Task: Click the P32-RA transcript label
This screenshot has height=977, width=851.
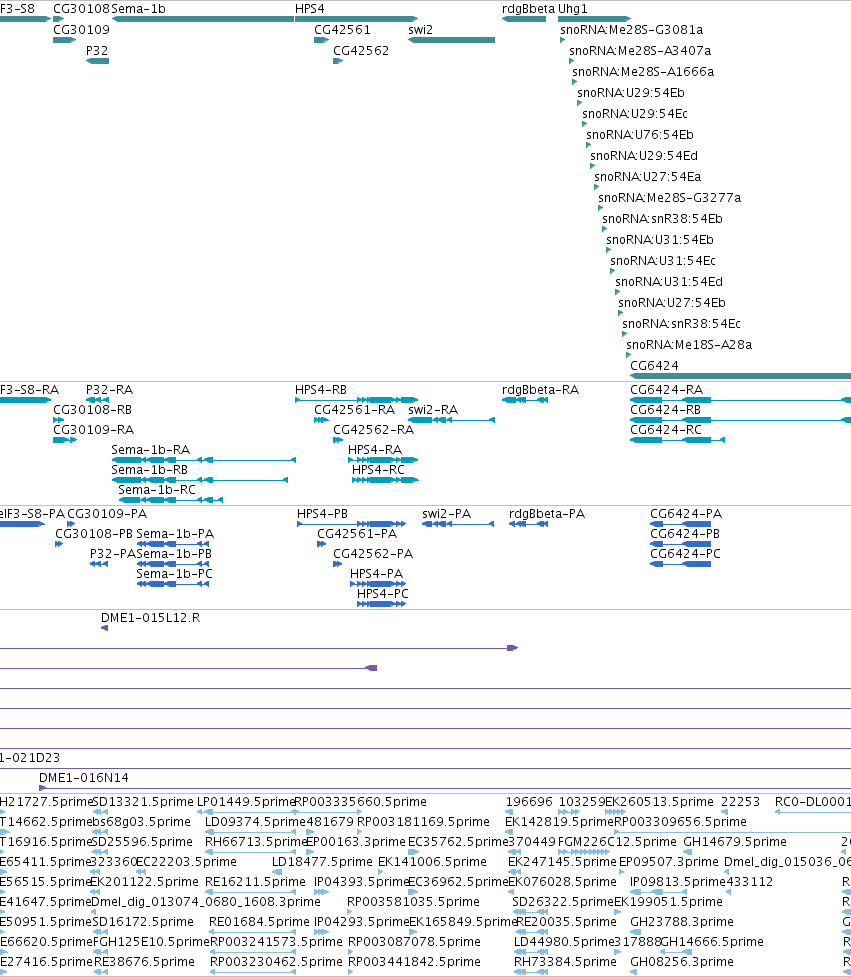Action: point(109,390)
